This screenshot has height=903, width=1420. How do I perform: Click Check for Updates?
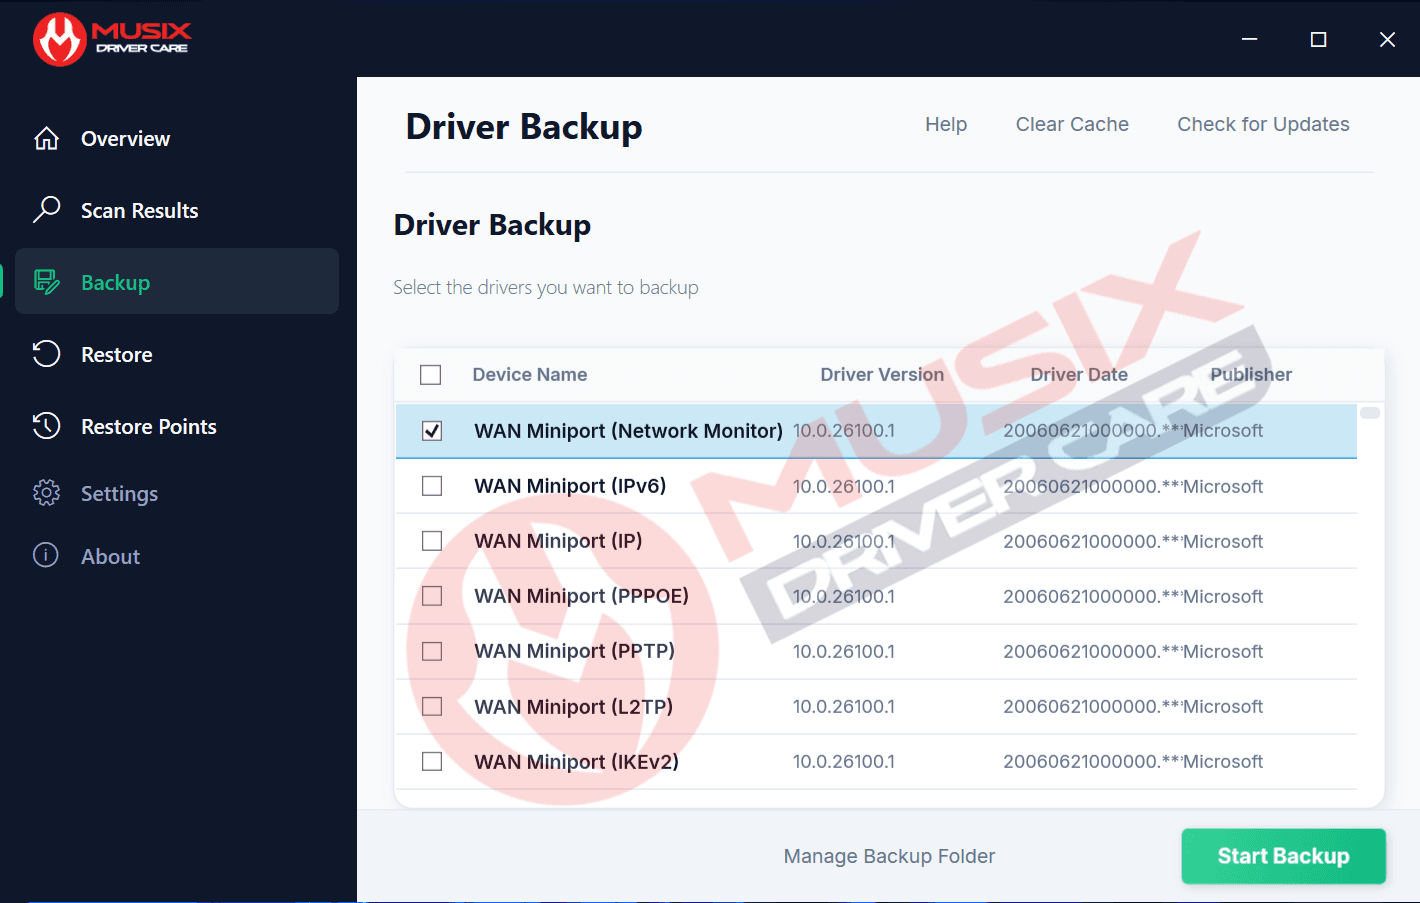click(1263, 124)
